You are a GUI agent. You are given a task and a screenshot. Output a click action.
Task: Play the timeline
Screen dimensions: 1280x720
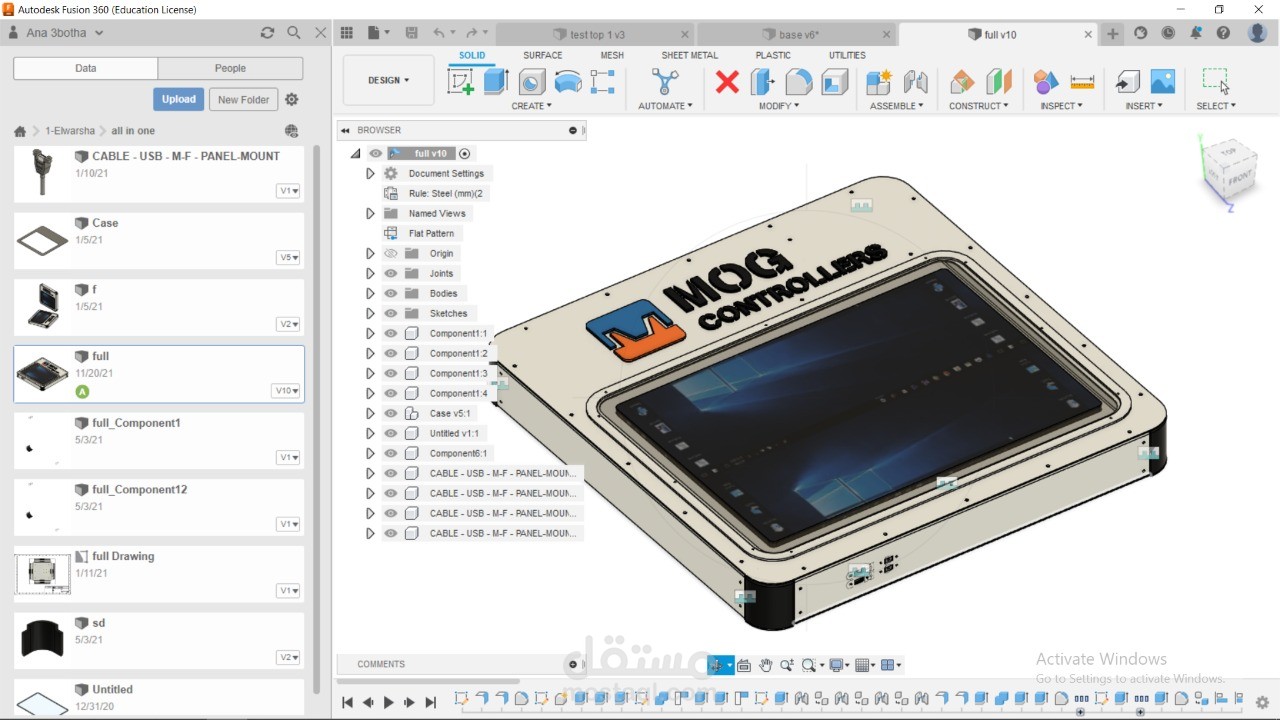pos(389,703)
